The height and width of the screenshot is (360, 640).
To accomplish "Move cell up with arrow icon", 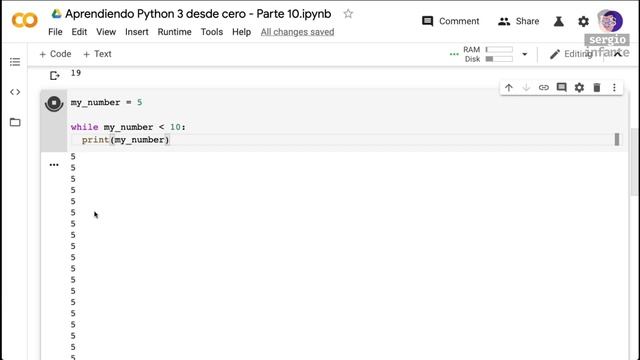I will click(x=509, y=87).
